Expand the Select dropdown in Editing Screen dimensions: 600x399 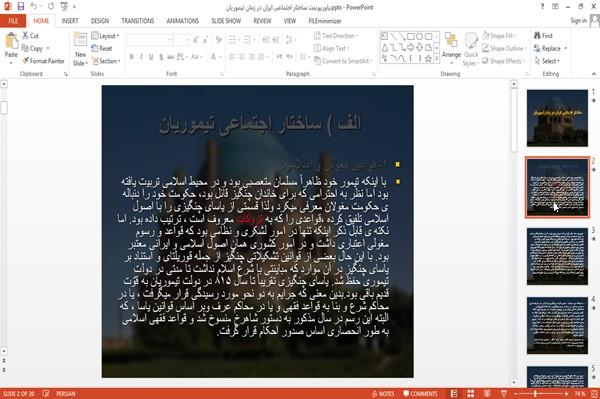pyautogui.click(x=547, y=61)
